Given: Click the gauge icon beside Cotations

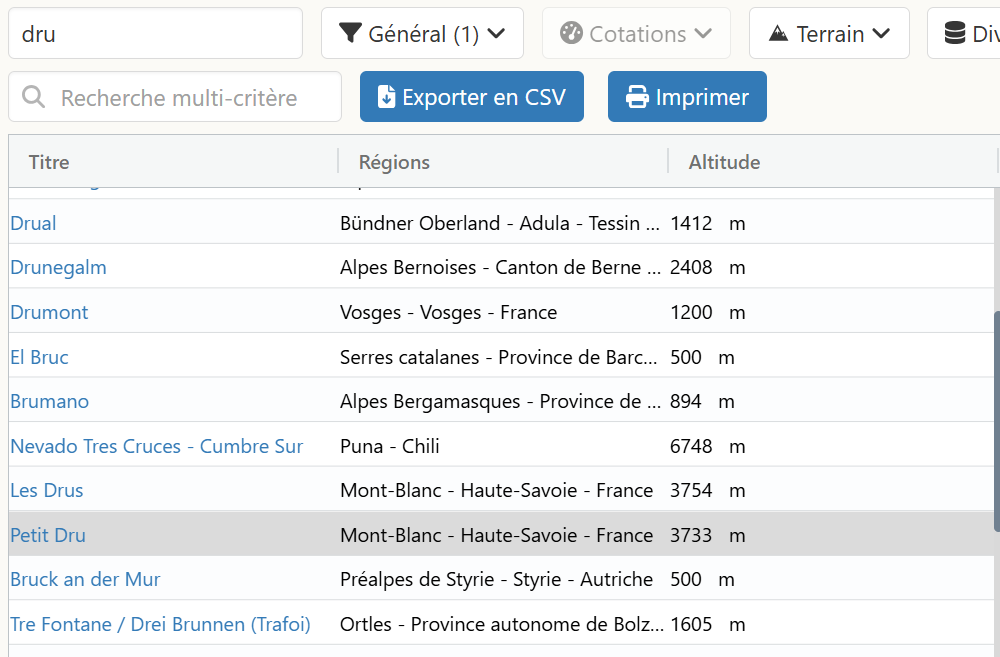Looking at the screenshot, I should [x=571, y=33].
